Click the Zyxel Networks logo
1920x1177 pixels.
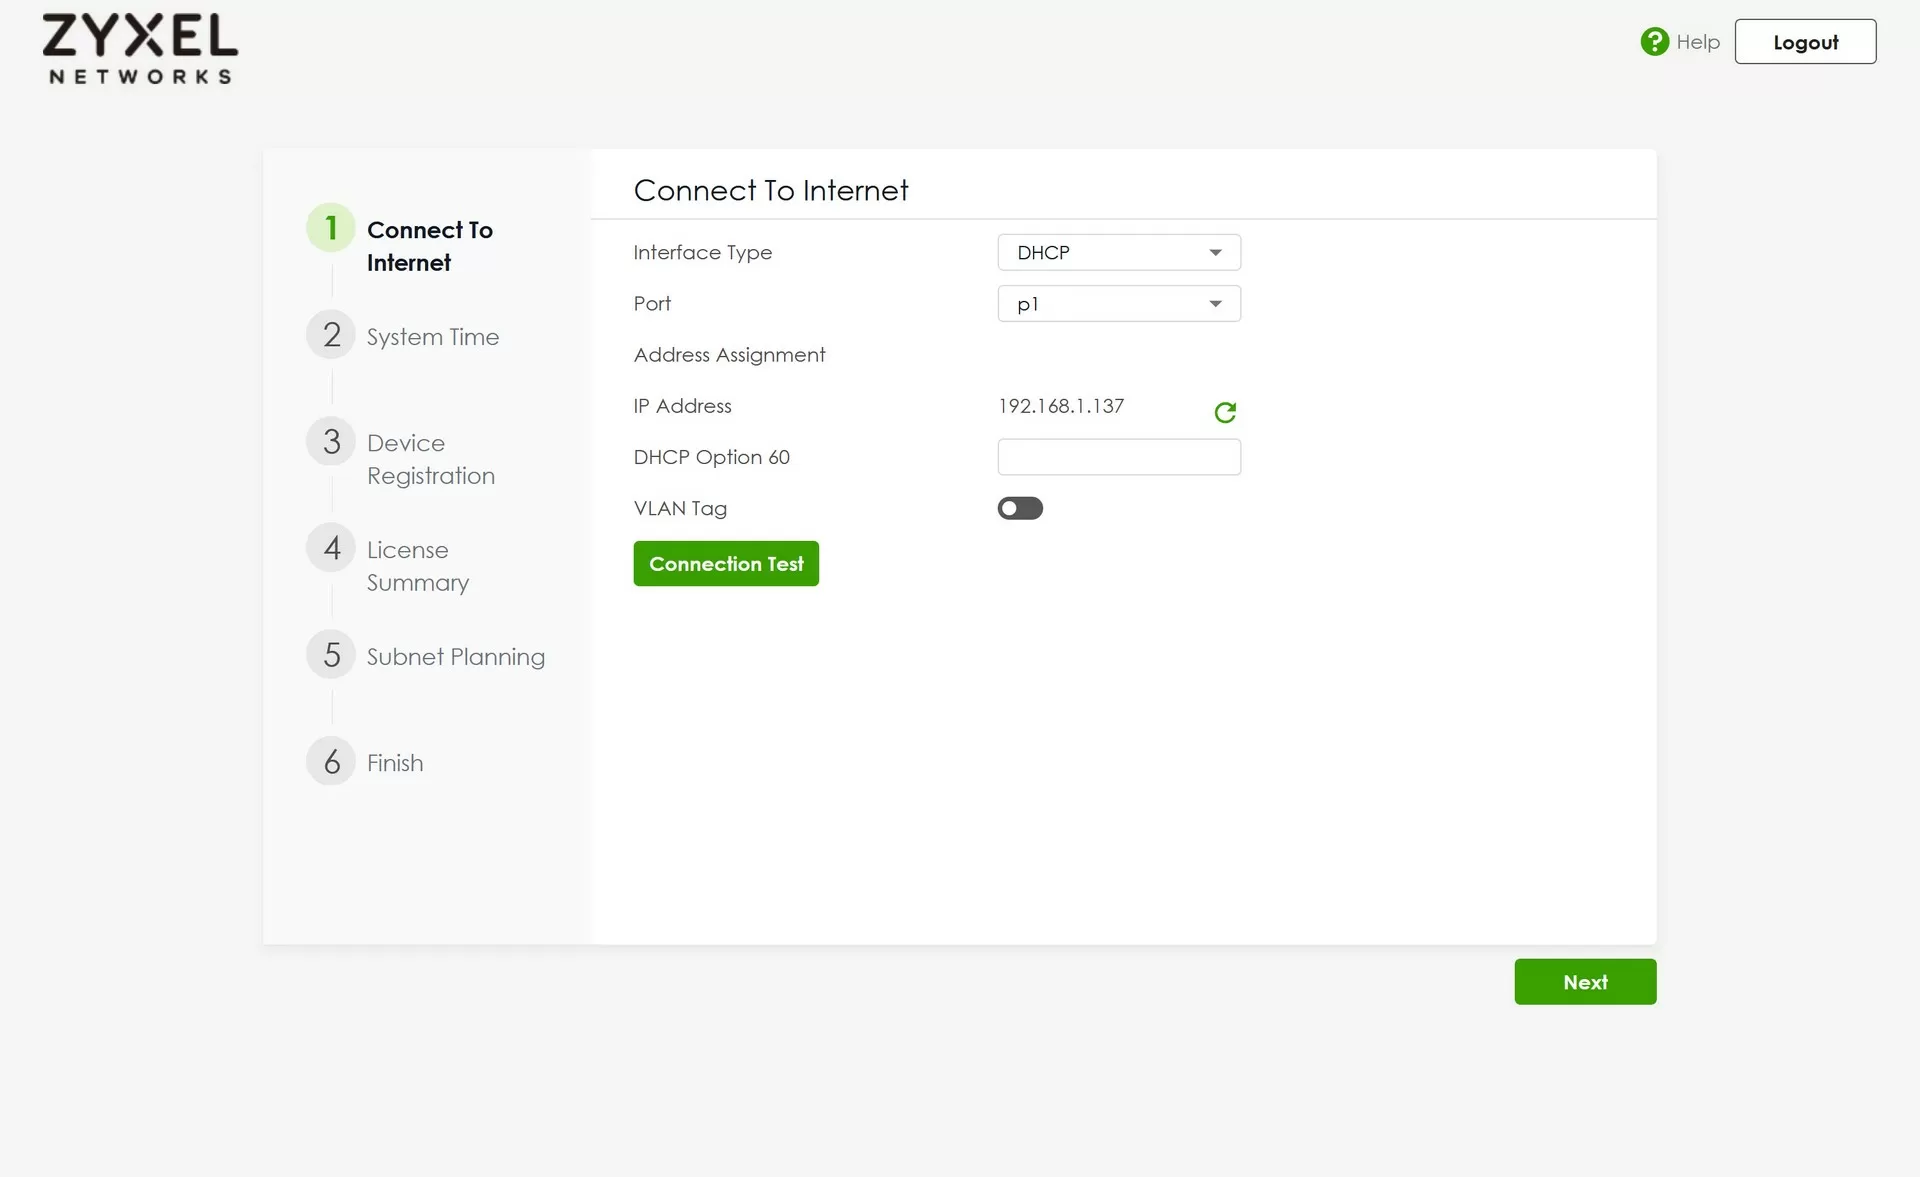pos(140,49)
